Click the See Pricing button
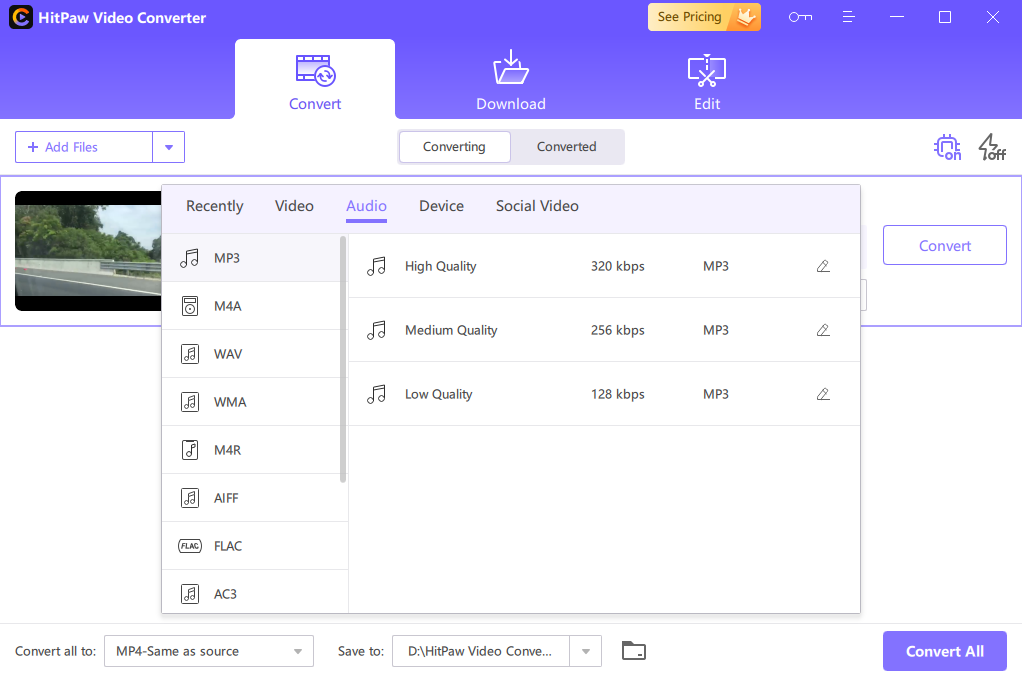This screenshot has width=1022, height=677. click(x=704, y=17)
